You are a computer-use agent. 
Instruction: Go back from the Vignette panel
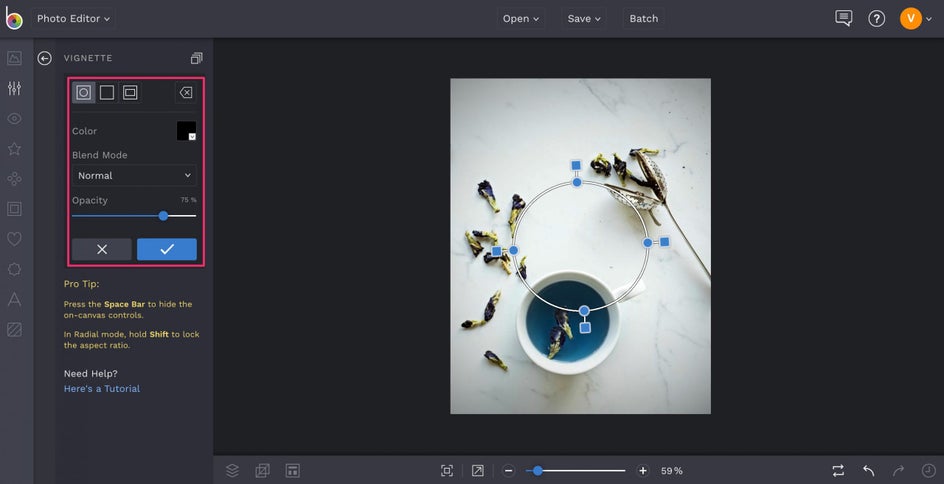[x=45, y=58]
